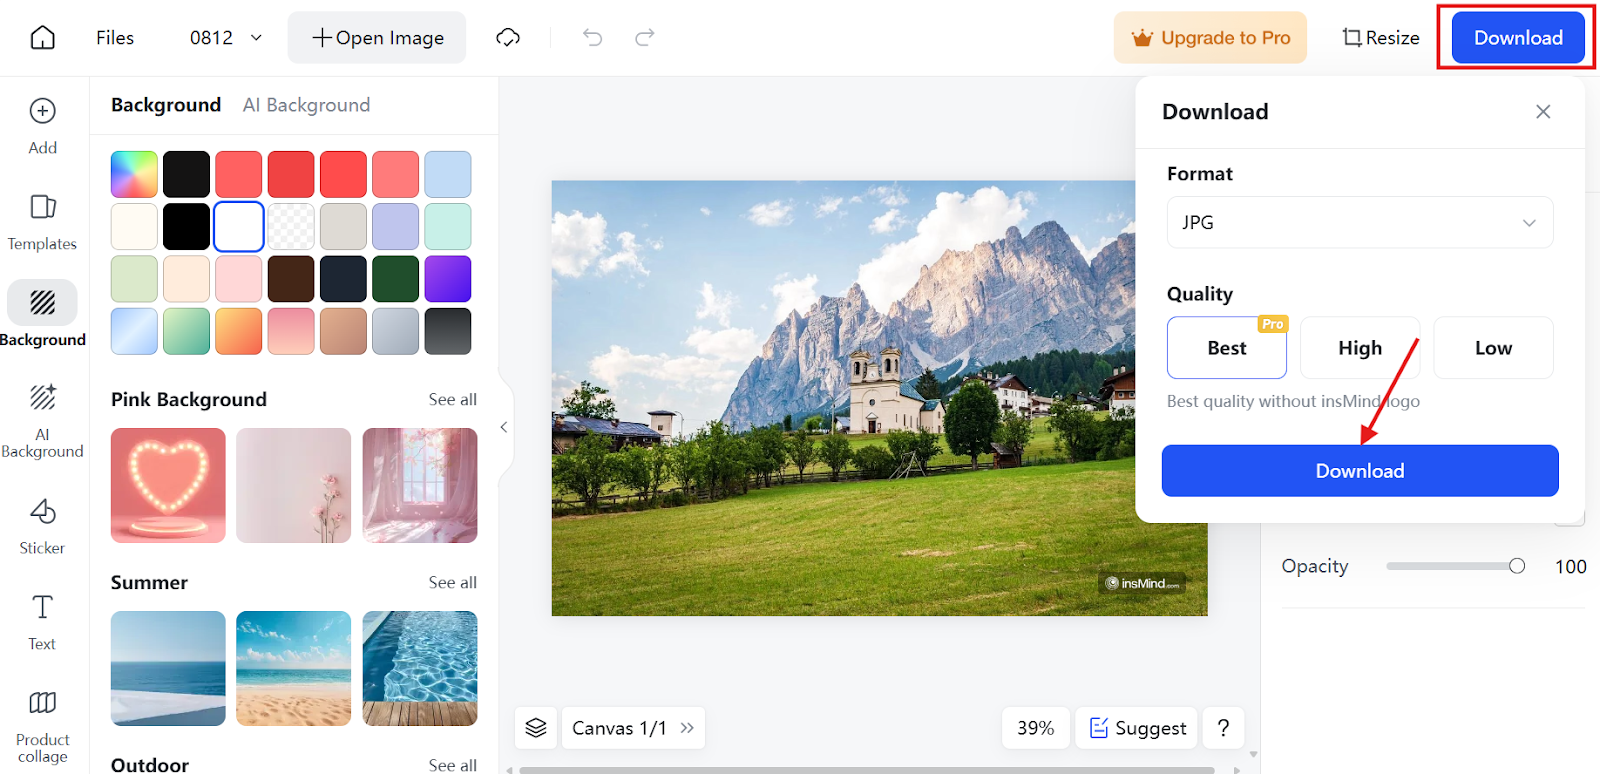
Task: Click the redo arrow
Action: click(645, 38)
